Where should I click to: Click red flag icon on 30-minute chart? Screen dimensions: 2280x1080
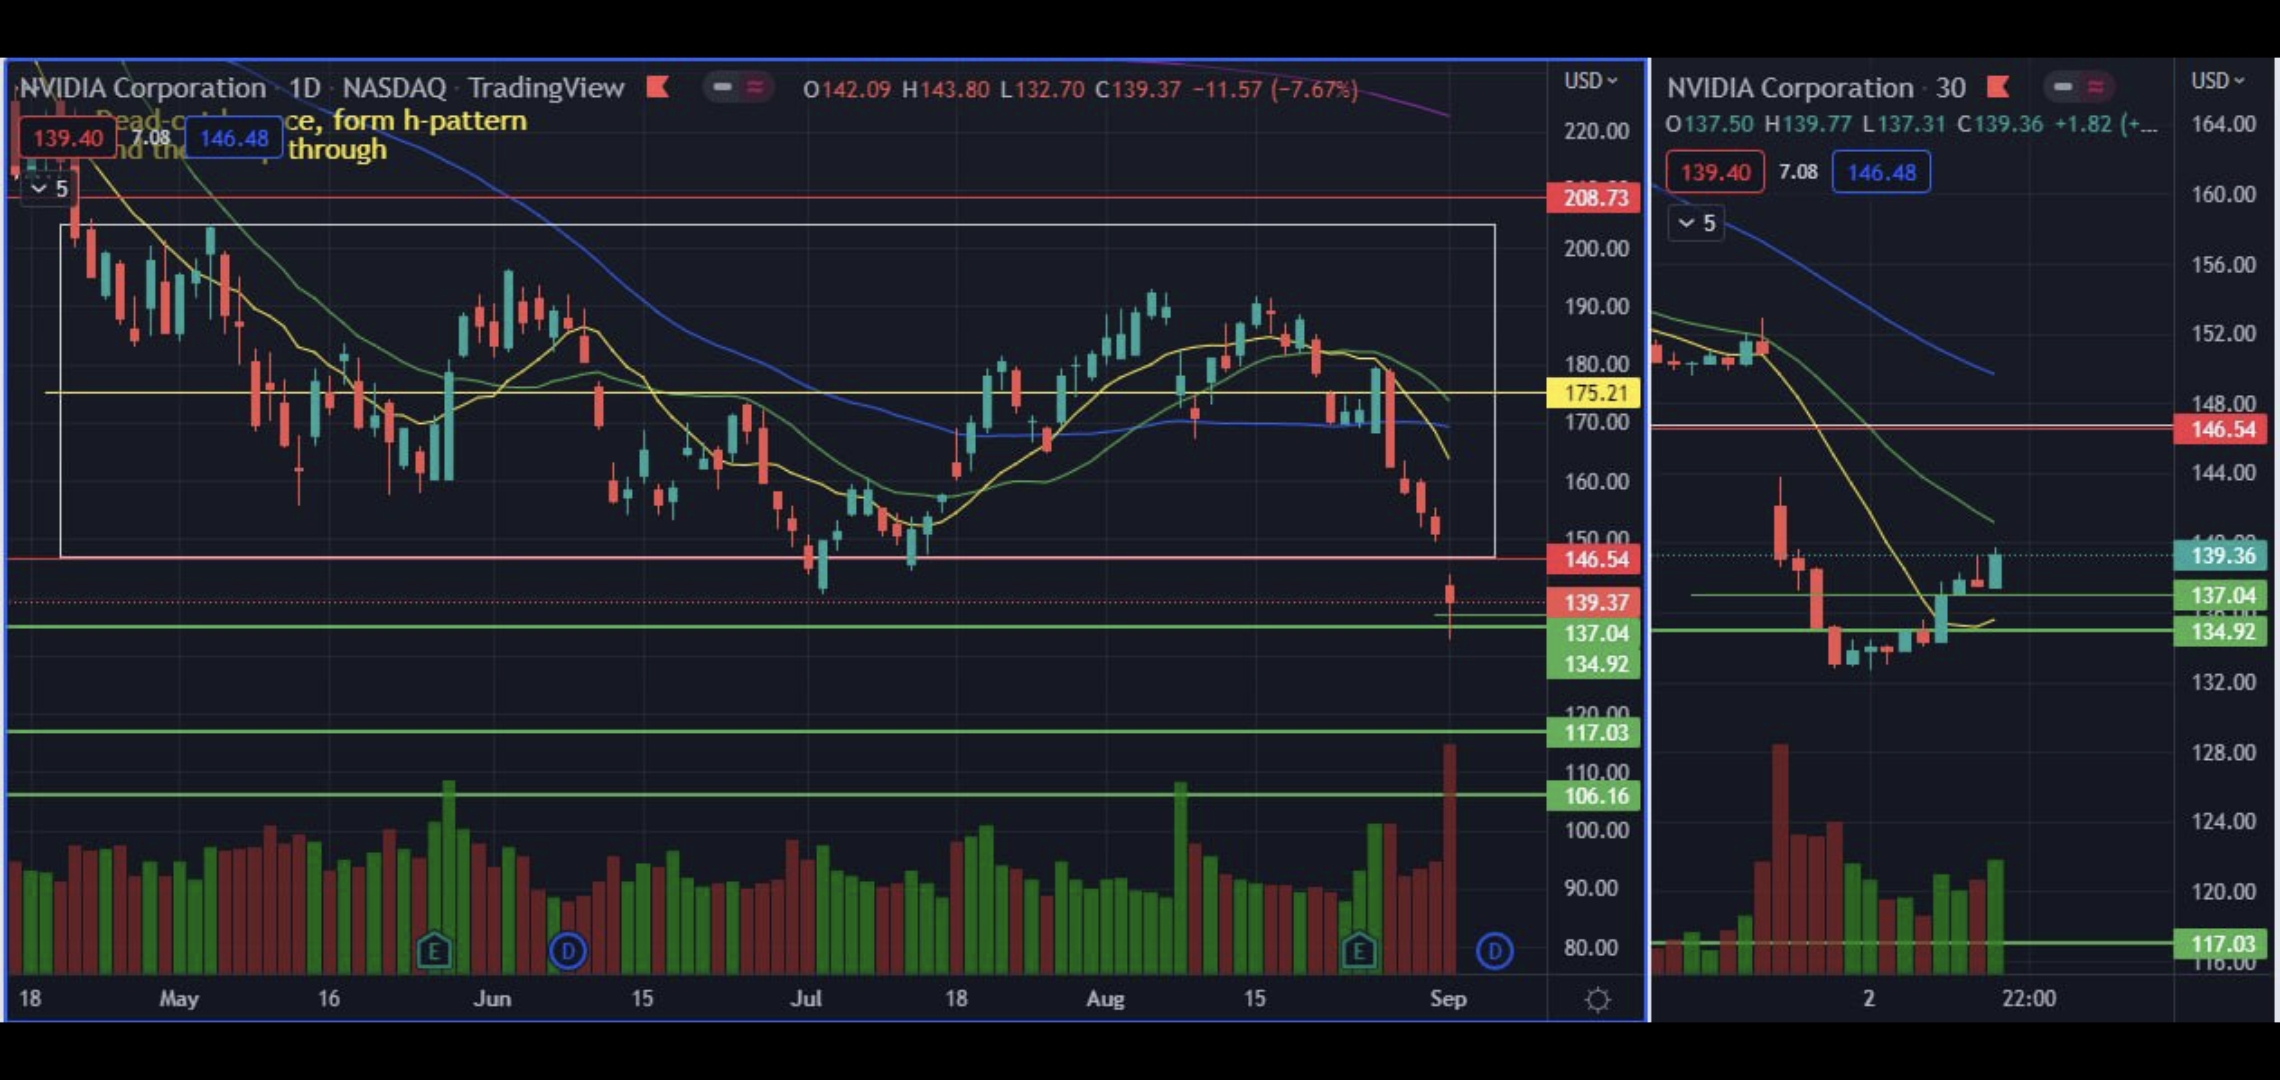pos(1998,88)
